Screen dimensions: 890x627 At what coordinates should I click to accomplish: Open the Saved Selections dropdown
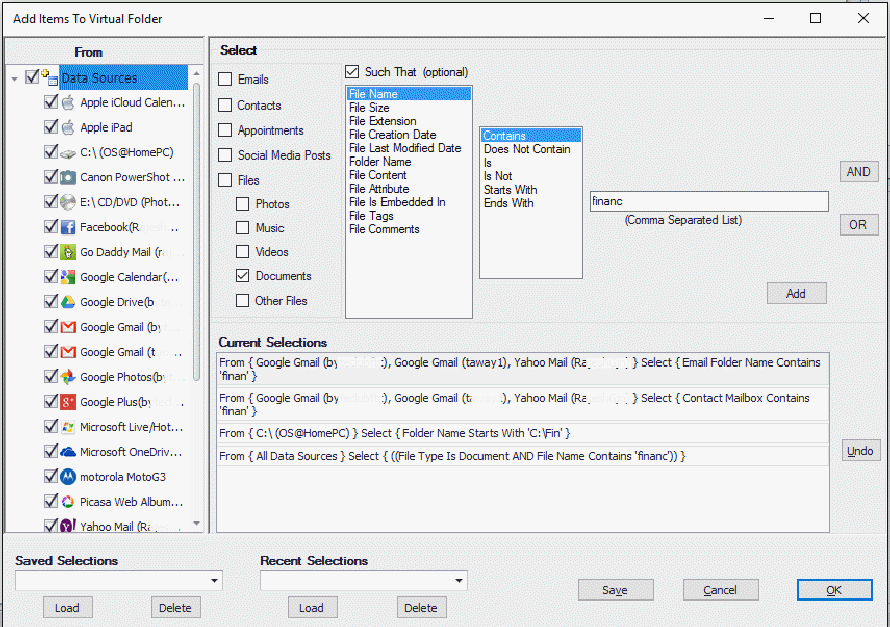[214, 580]
